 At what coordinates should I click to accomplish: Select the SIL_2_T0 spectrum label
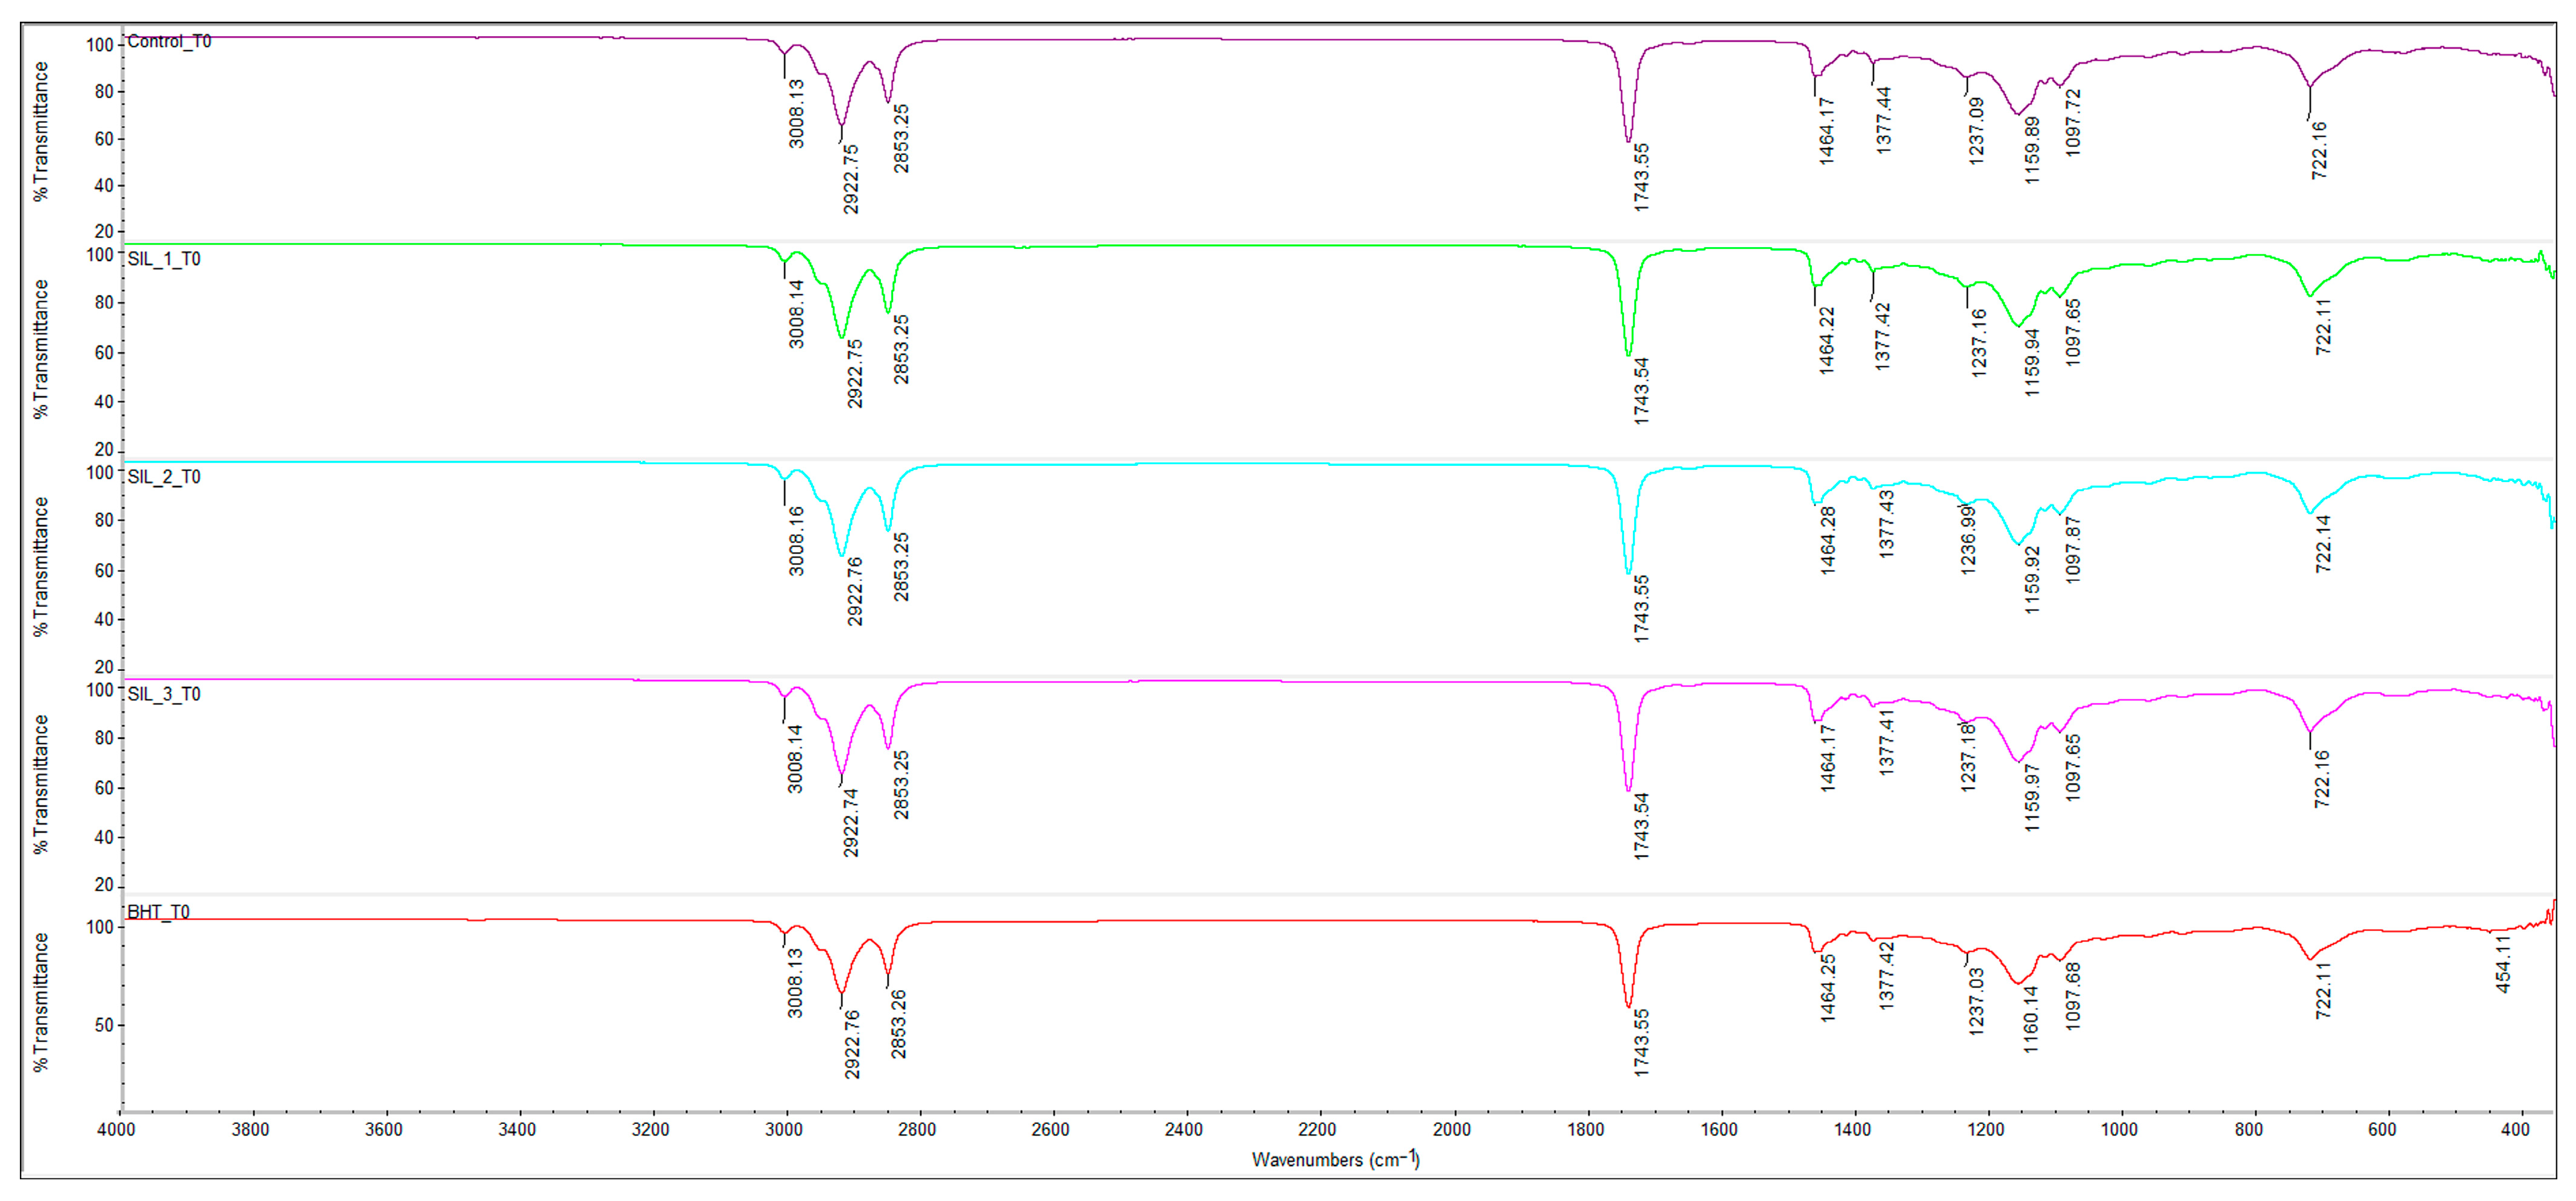(x=164, y=477)
